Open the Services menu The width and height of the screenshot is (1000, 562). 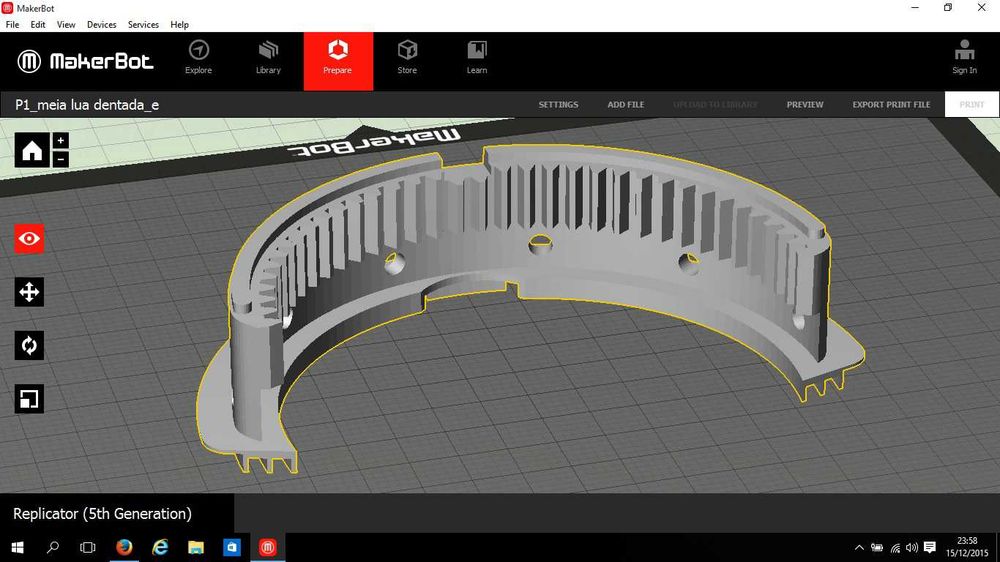[x=143, y=25]
